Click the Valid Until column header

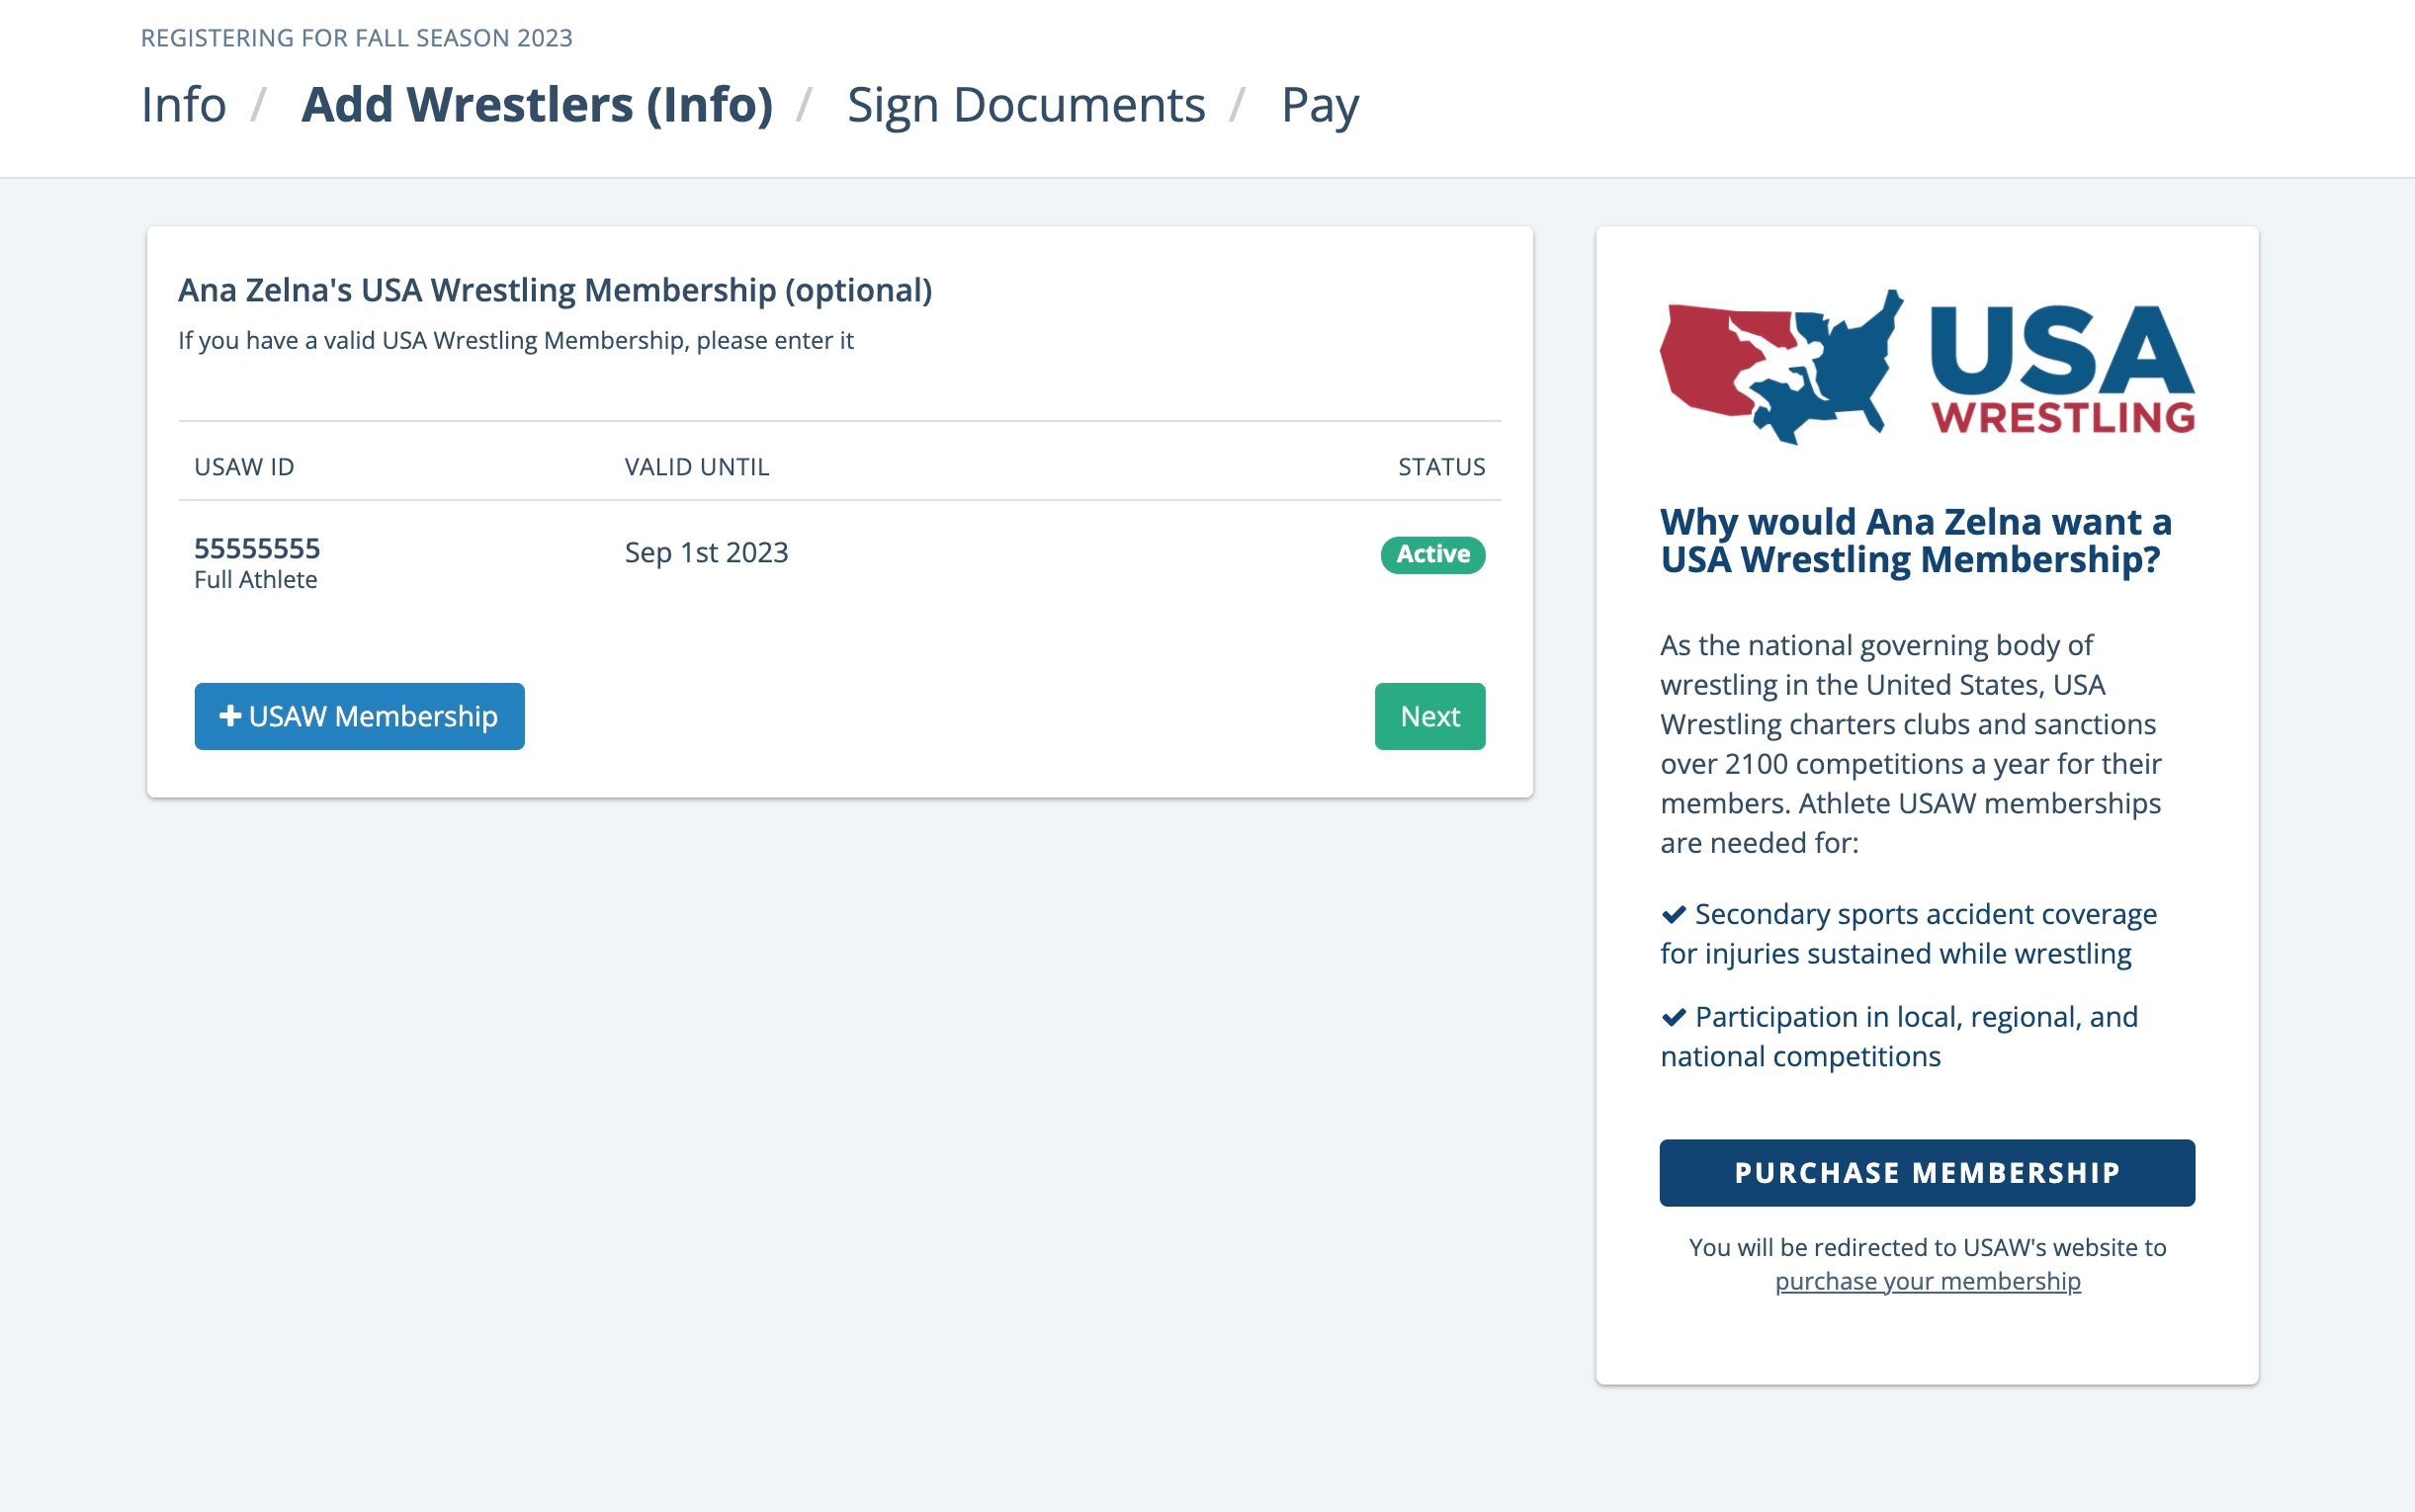(x=697, y=467)
